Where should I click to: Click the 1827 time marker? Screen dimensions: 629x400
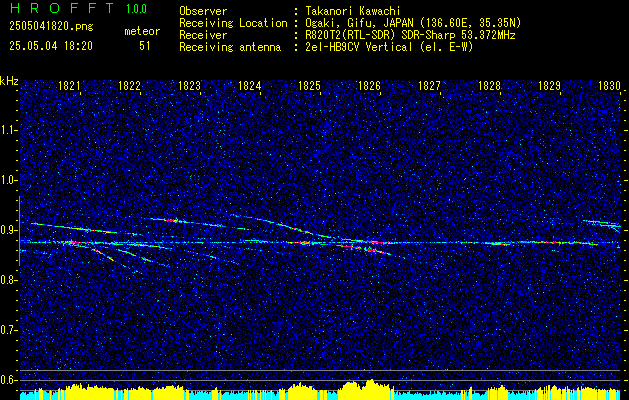point(429,85)
